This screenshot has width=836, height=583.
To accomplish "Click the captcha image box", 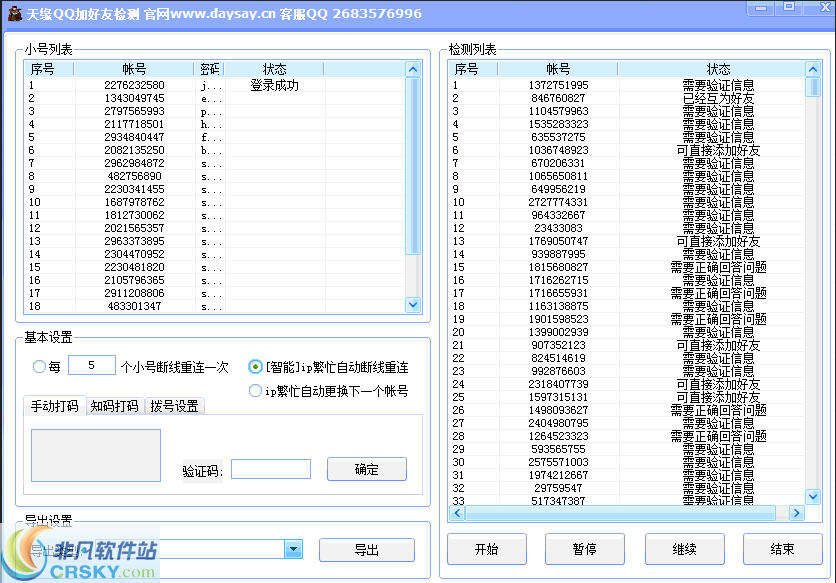I will click(x=96, y=456).
